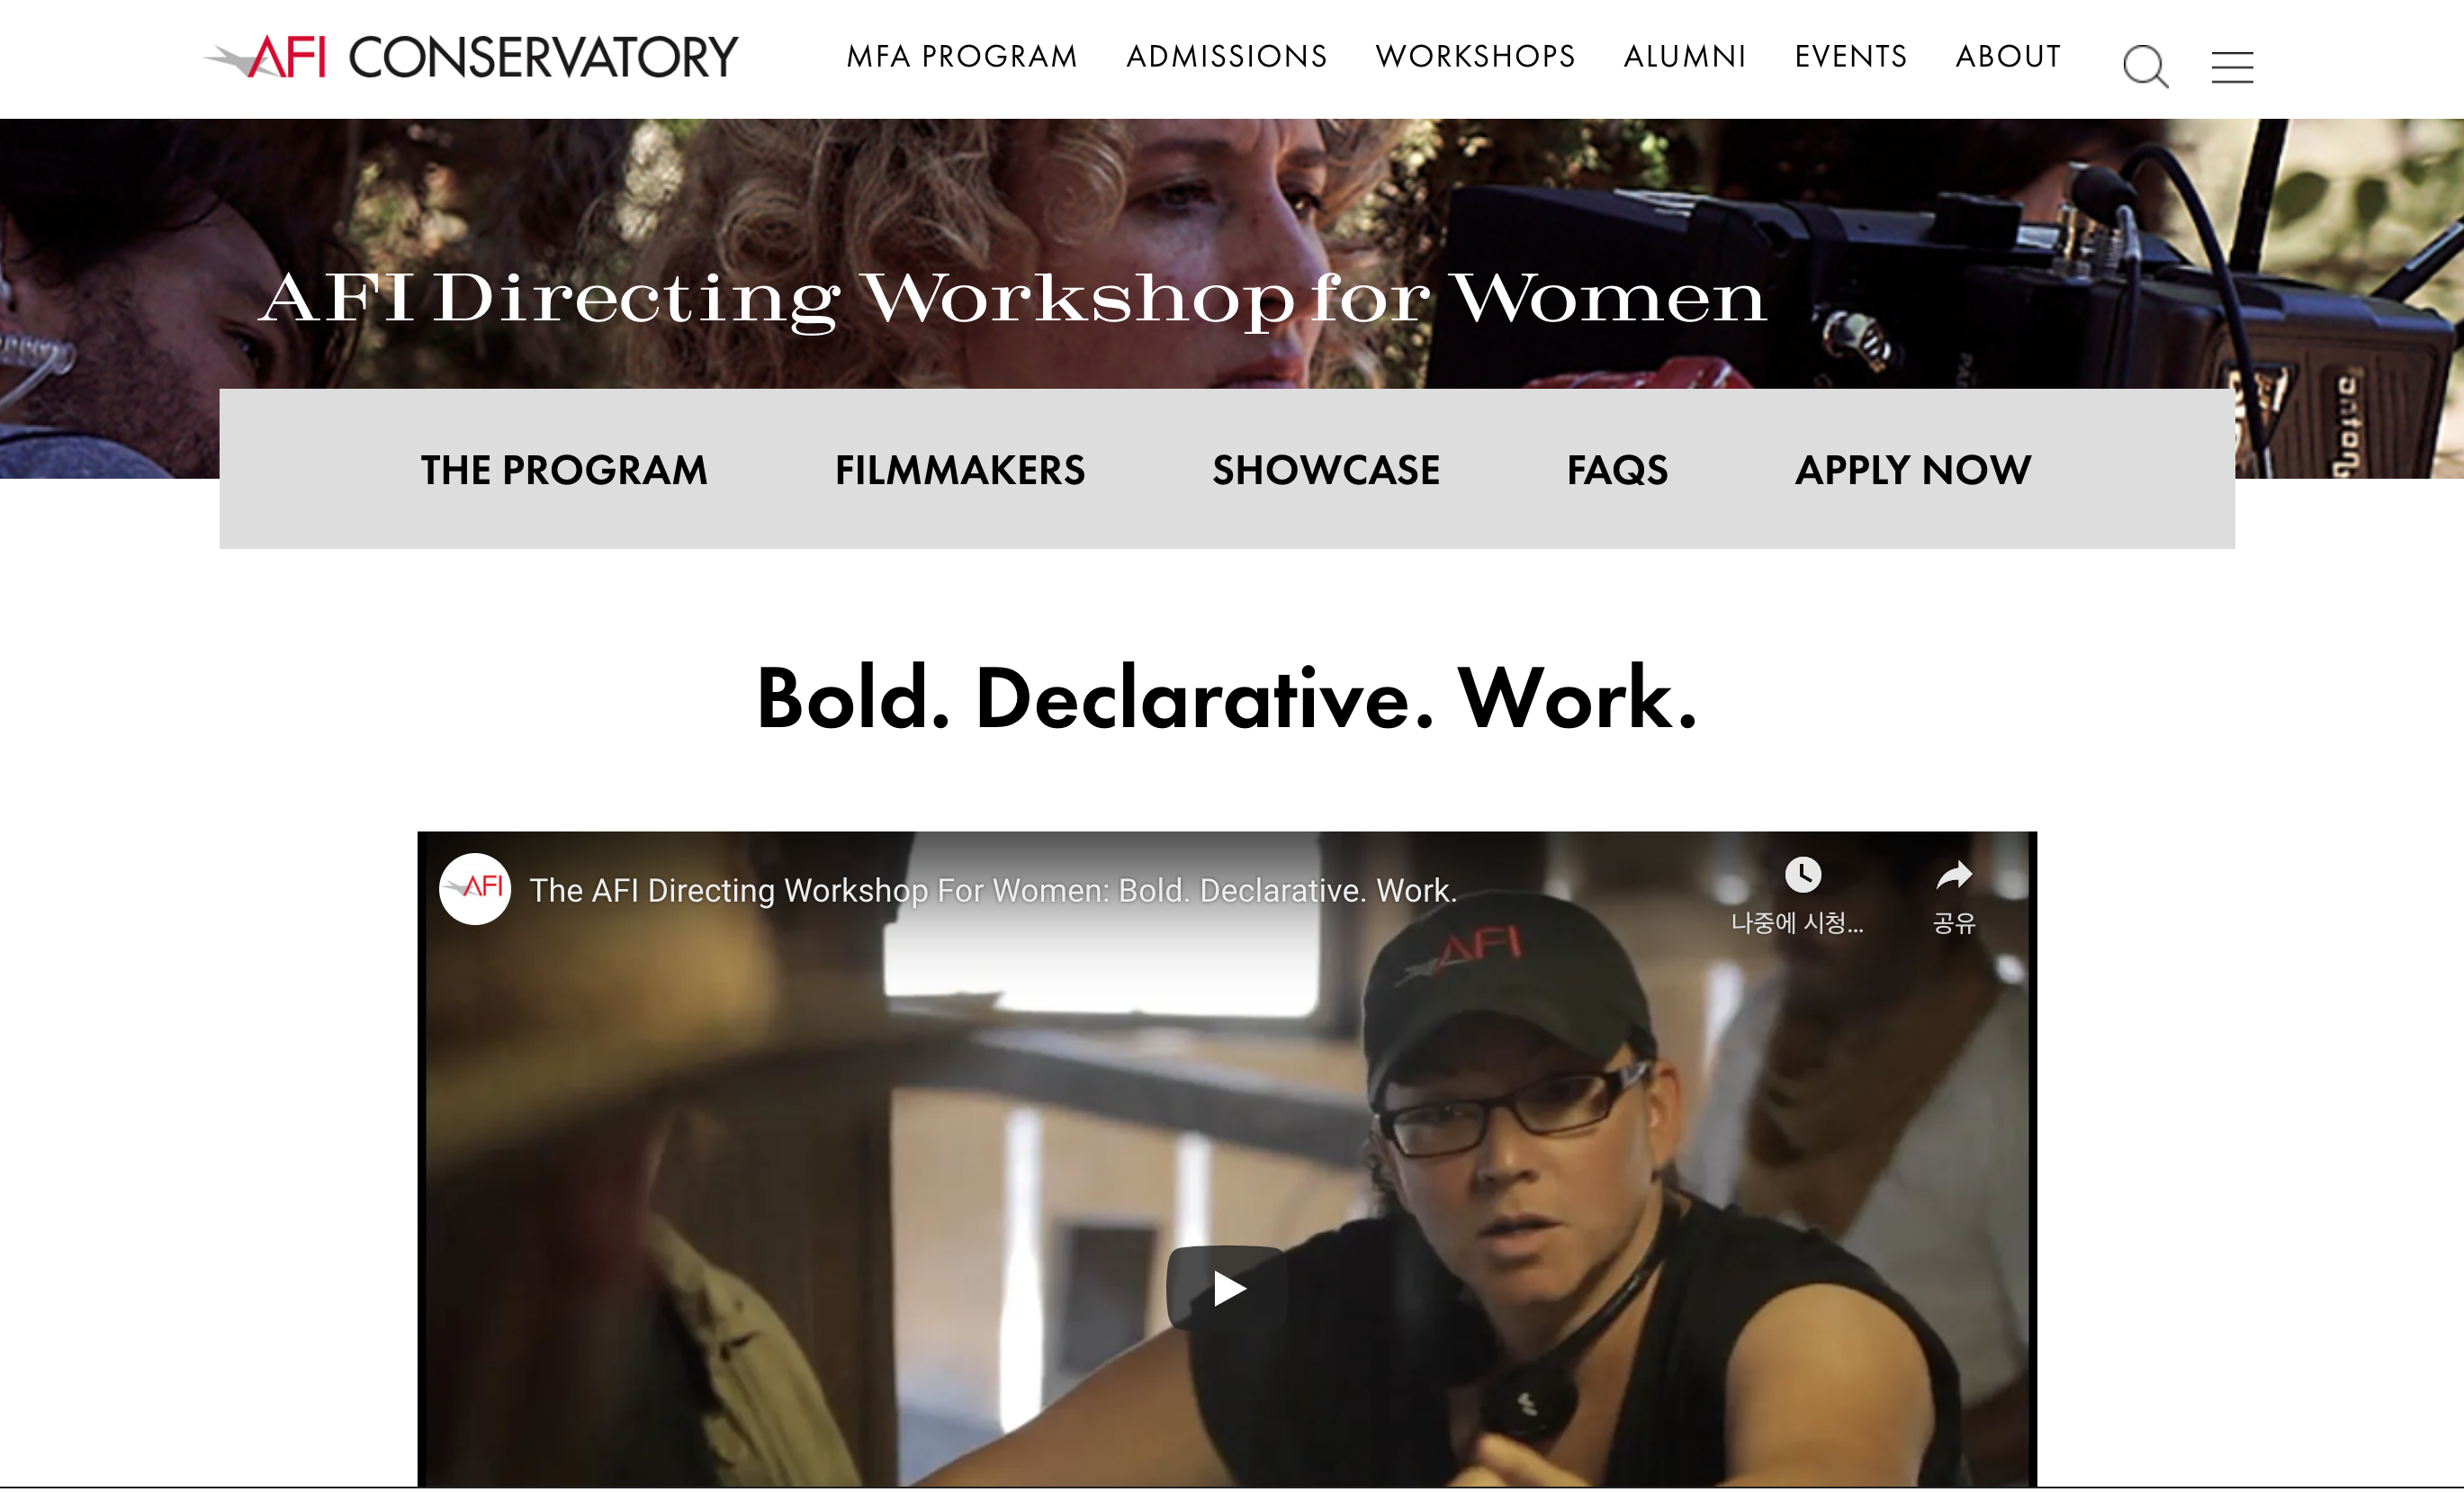
Task: Switch to The Program tab
Action: 564,470
